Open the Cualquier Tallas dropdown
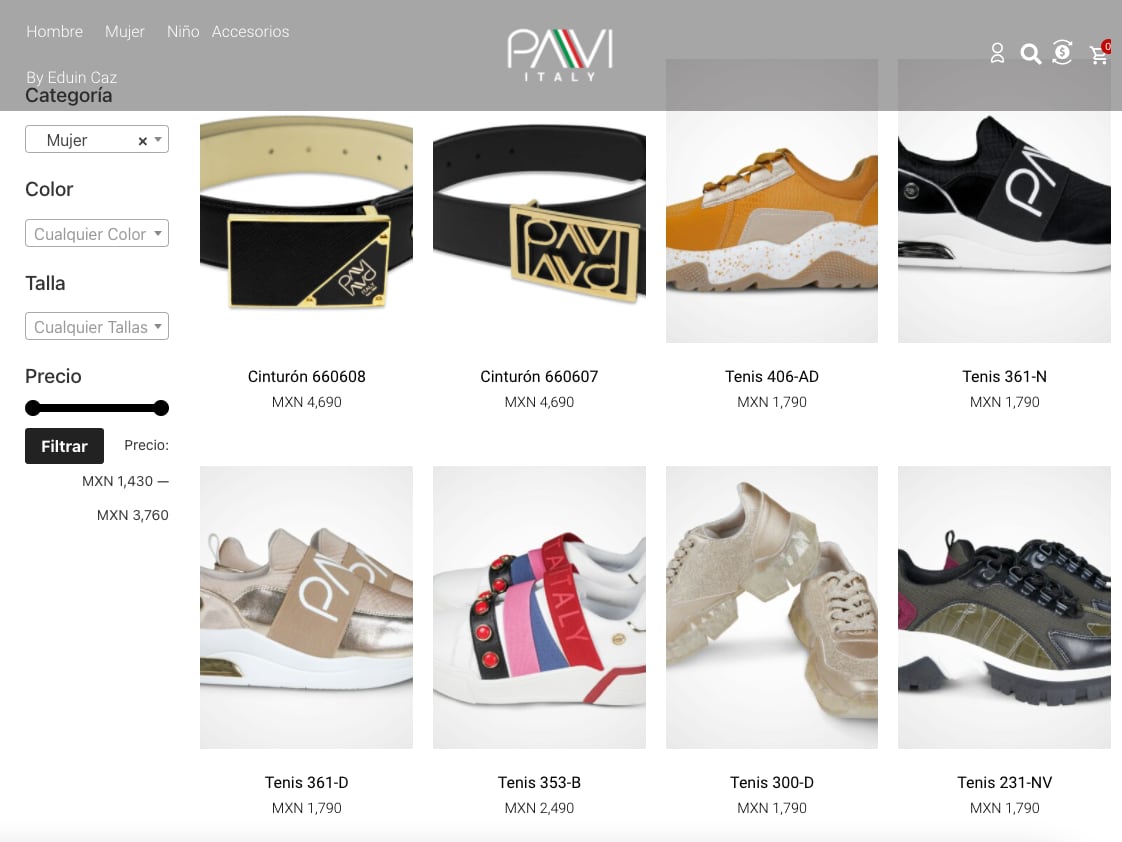Image resolution: width=1122 pixels, height=842 pixels. click(97, 326)
